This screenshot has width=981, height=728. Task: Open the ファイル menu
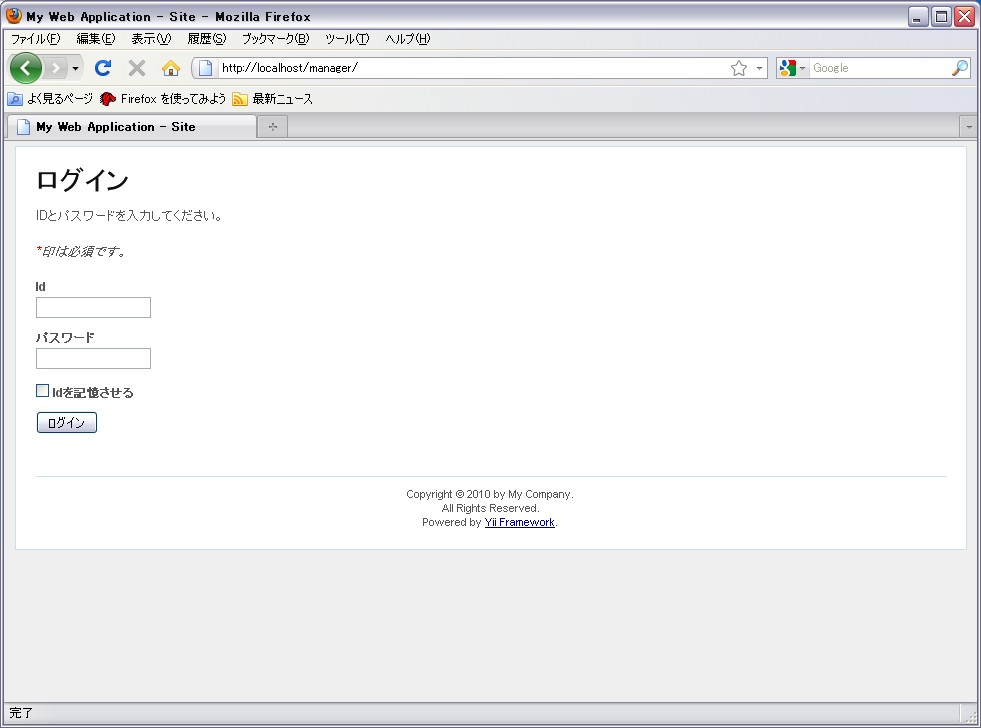[35, 39]
